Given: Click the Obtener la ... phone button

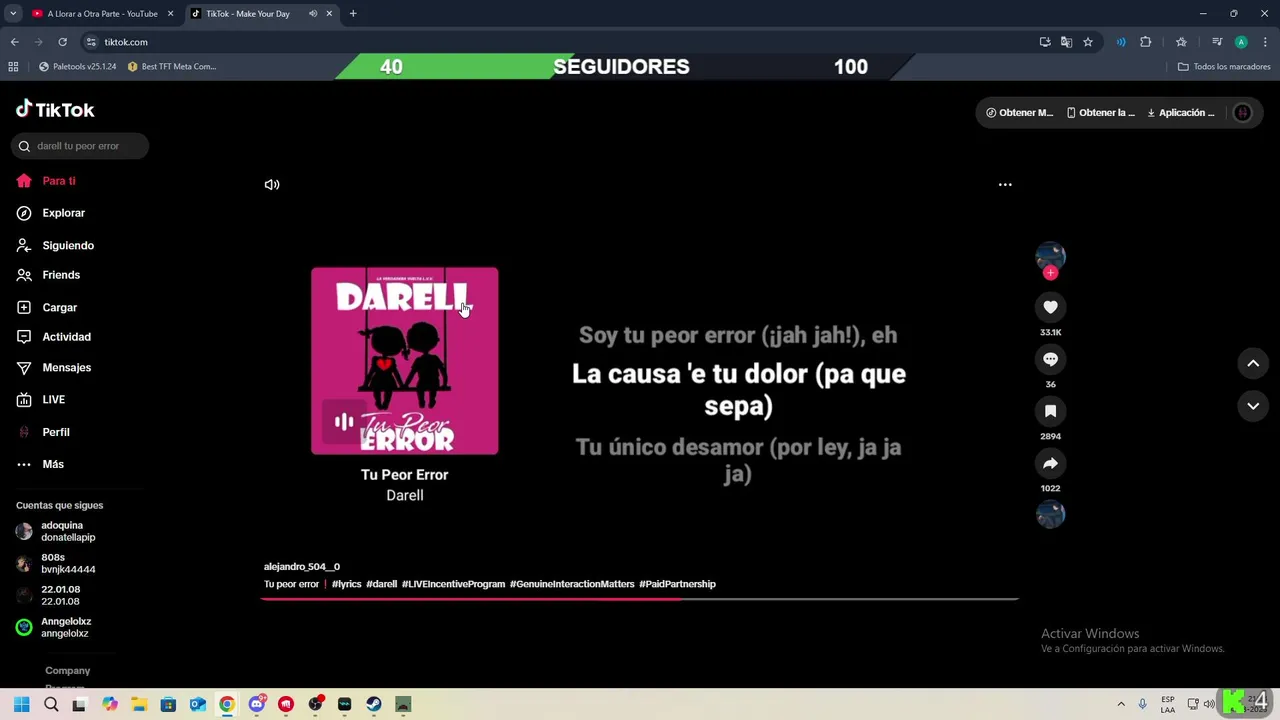Looking at the screenshot, I should [1101, 113].
